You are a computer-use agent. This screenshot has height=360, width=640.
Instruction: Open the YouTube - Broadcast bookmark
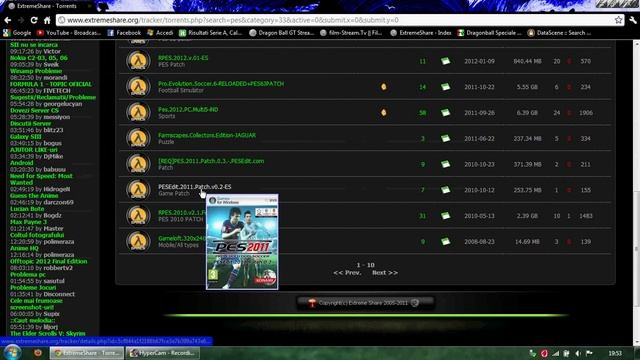(69, 33)
